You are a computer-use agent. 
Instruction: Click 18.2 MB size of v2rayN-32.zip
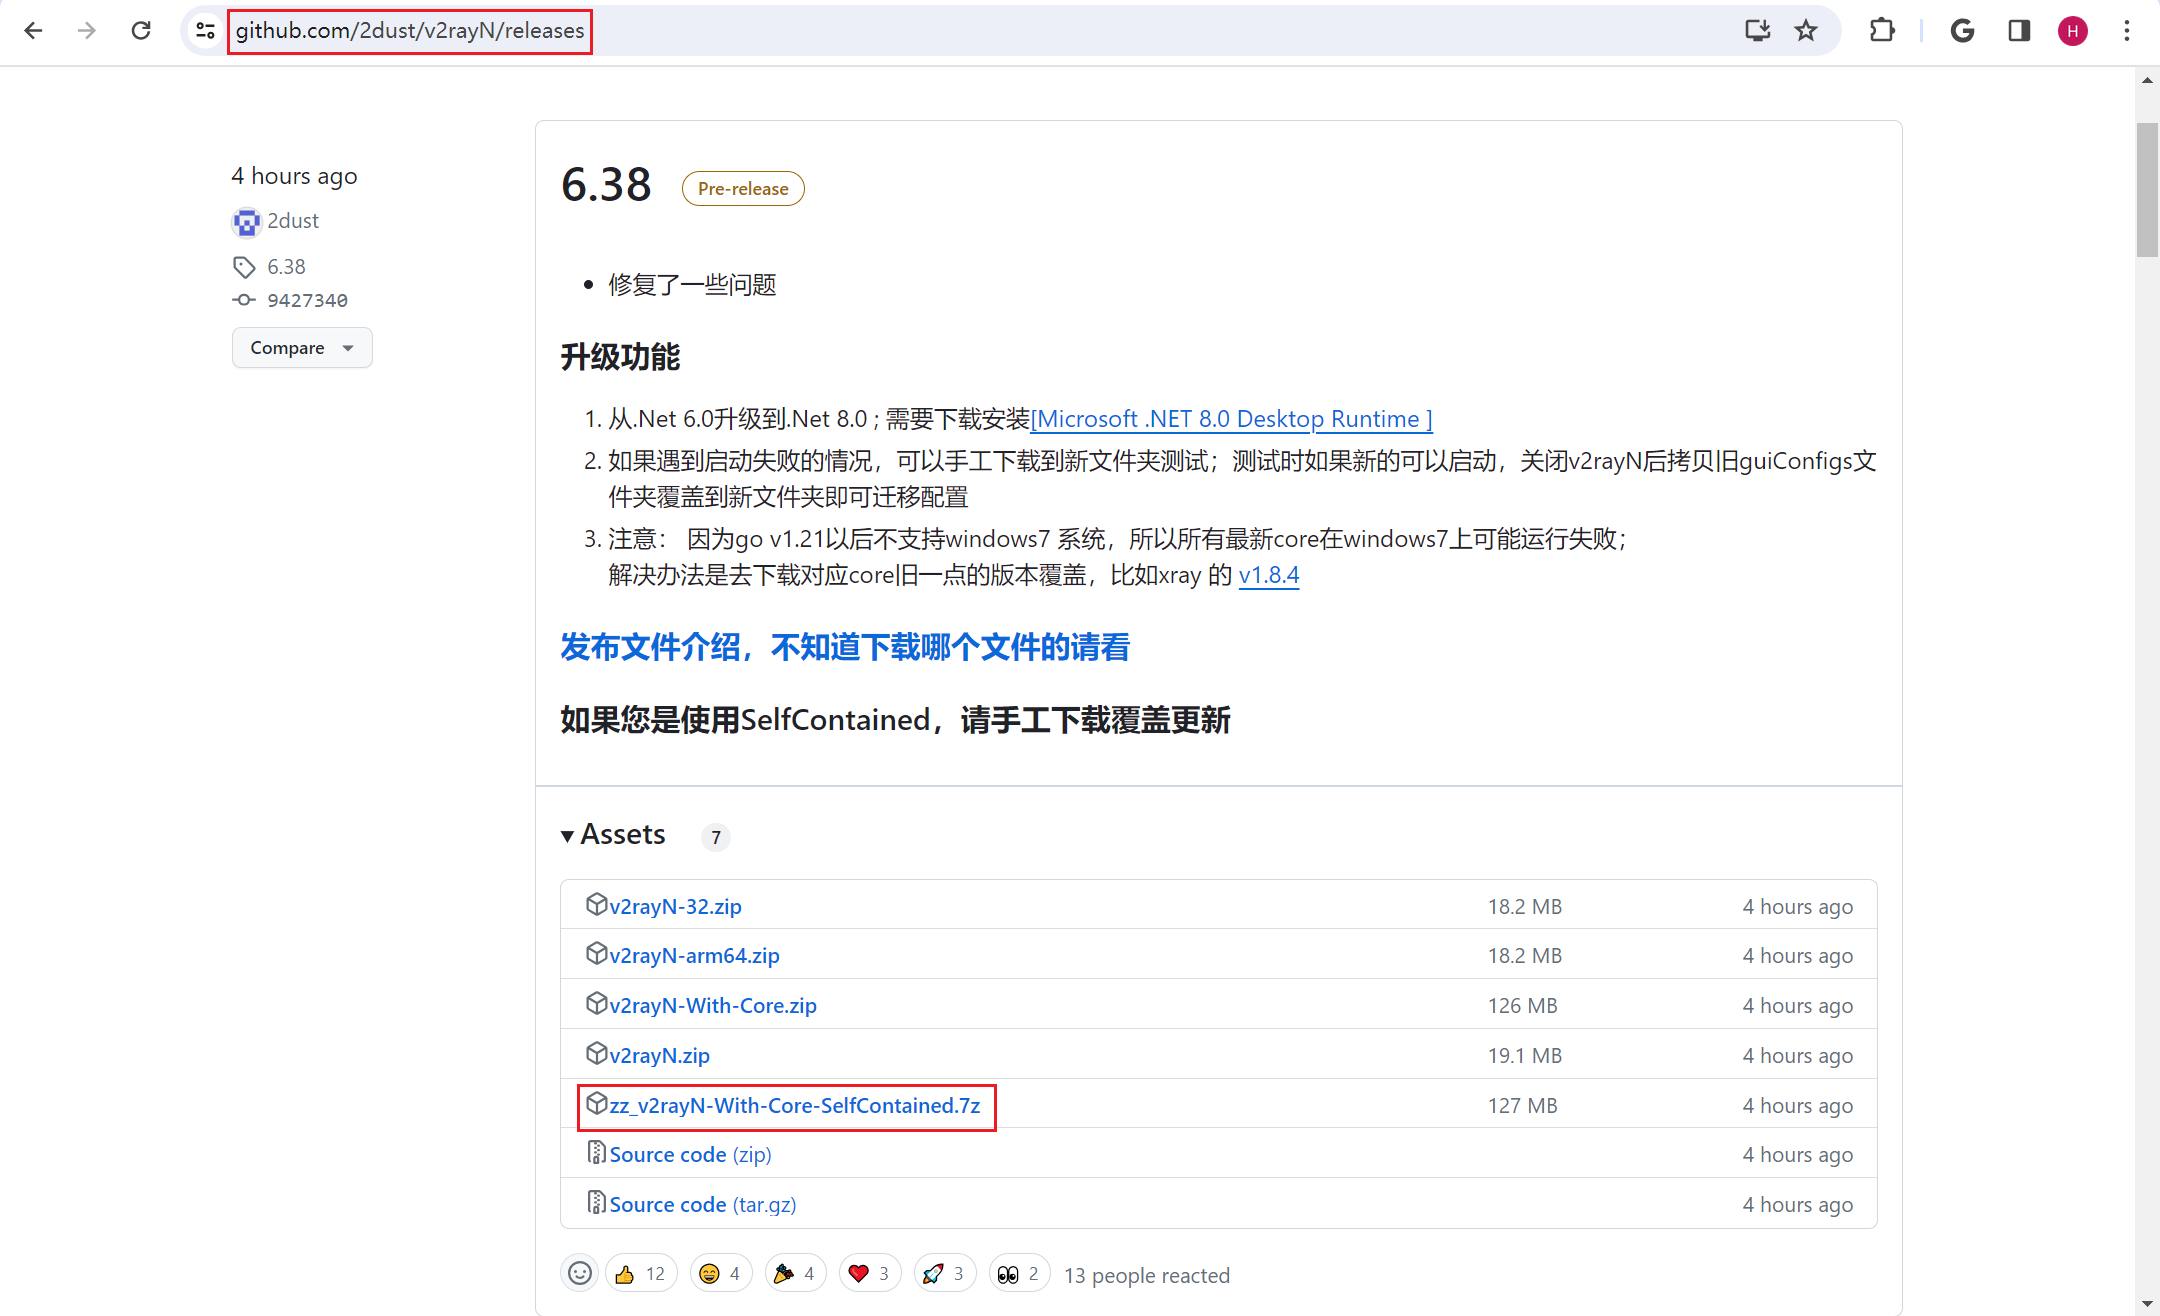[1524, 906]
